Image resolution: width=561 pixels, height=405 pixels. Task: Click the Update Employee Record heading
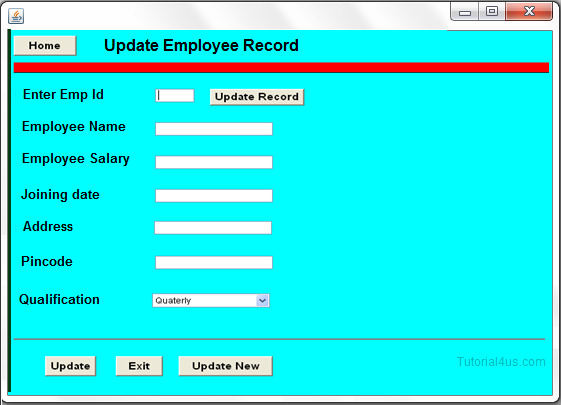pyautogui.click(x=201, y=45)
